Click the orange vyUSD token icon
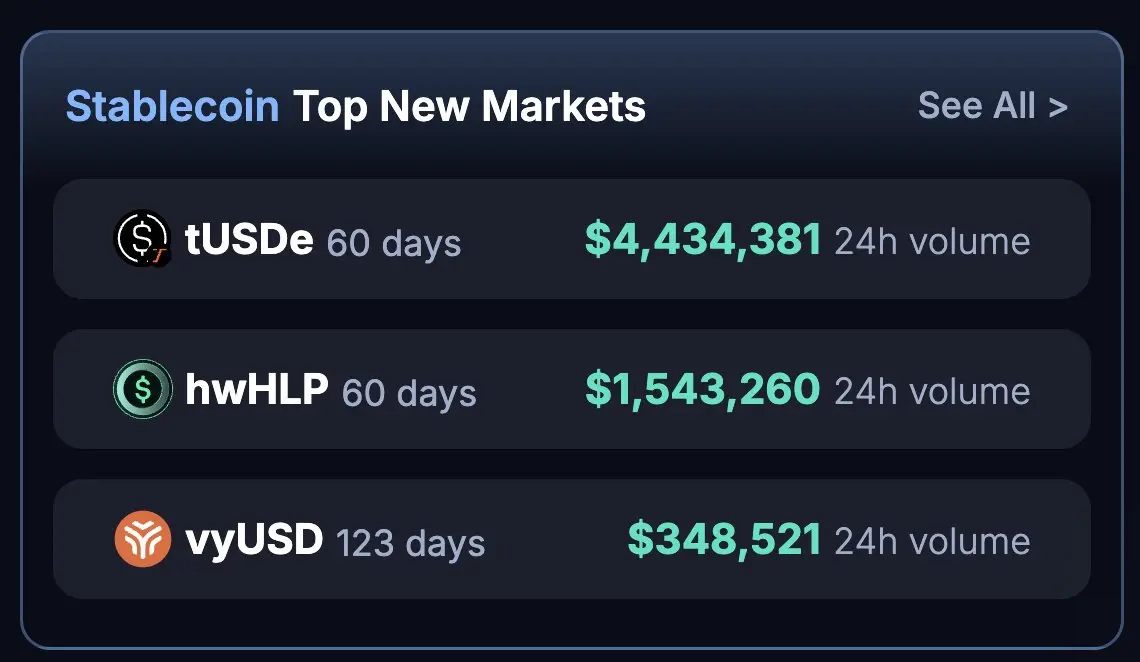 (142, 539)
